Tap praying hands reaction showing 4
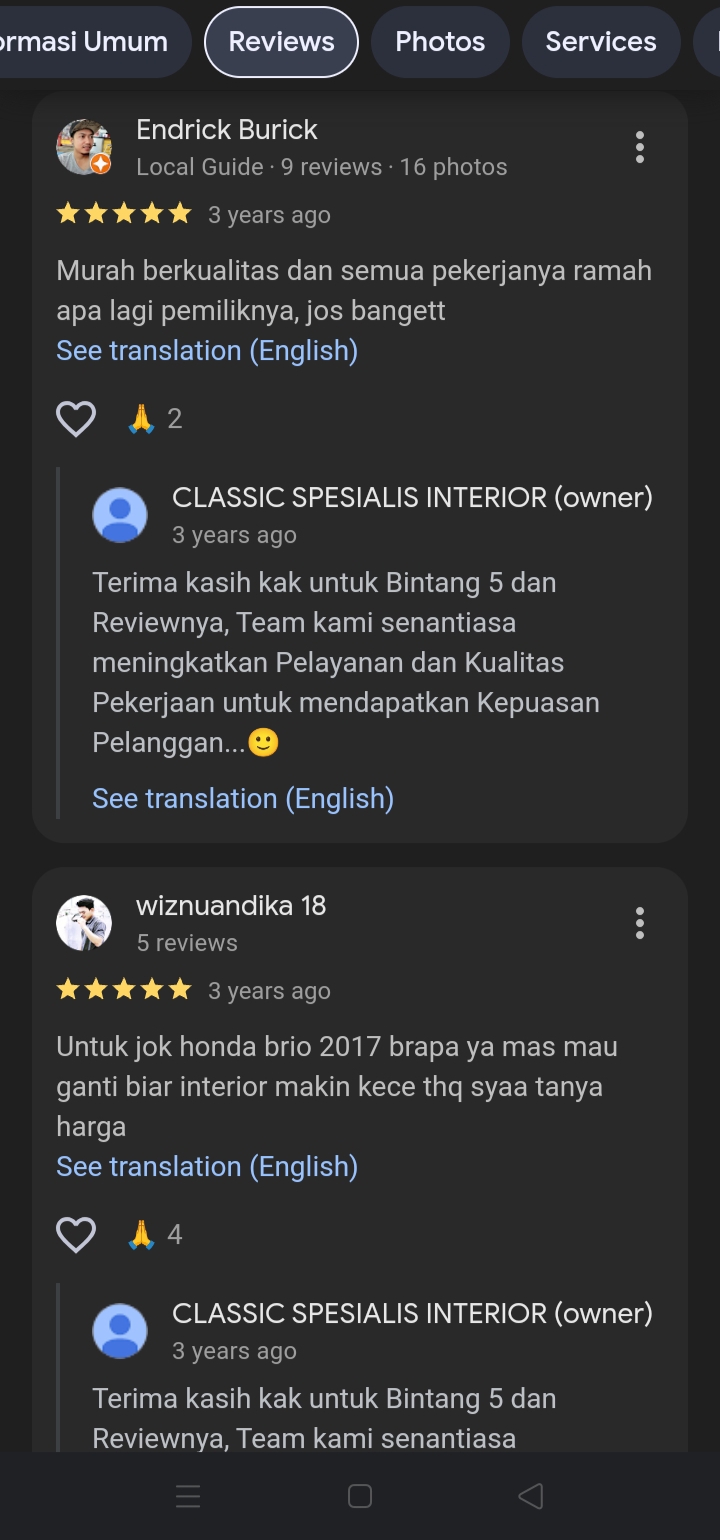 click(x=155, y=1235)
